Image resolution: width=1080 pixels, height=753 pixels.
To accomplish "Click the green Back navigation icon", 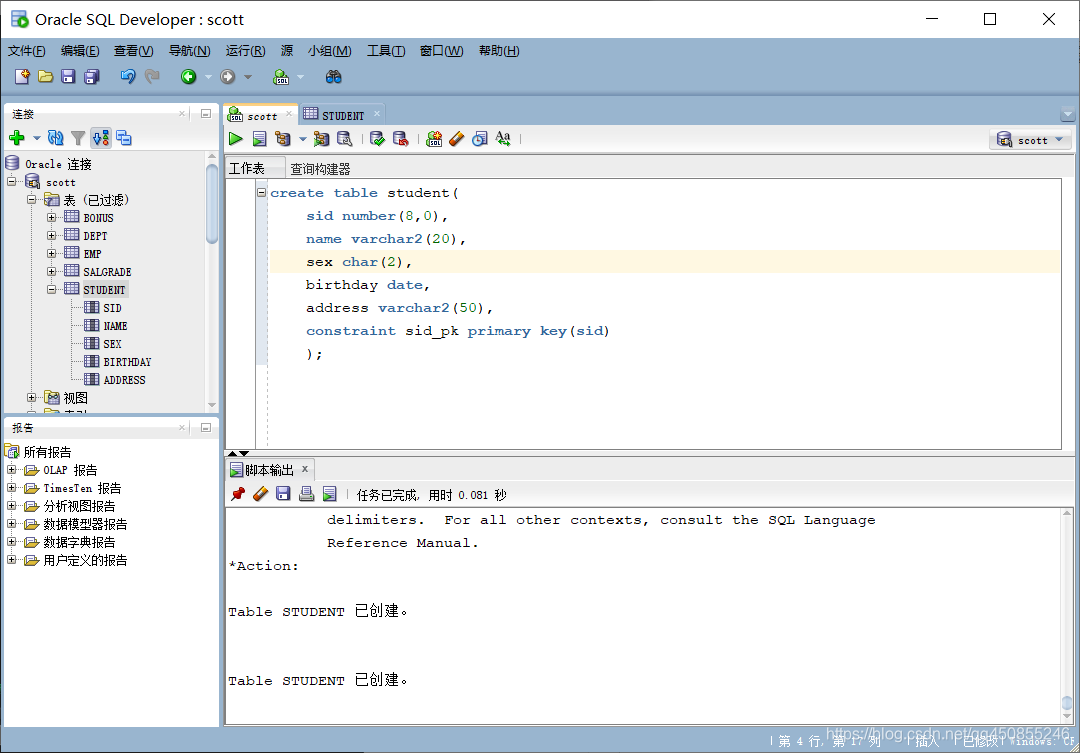I will (x=189, y=76).
